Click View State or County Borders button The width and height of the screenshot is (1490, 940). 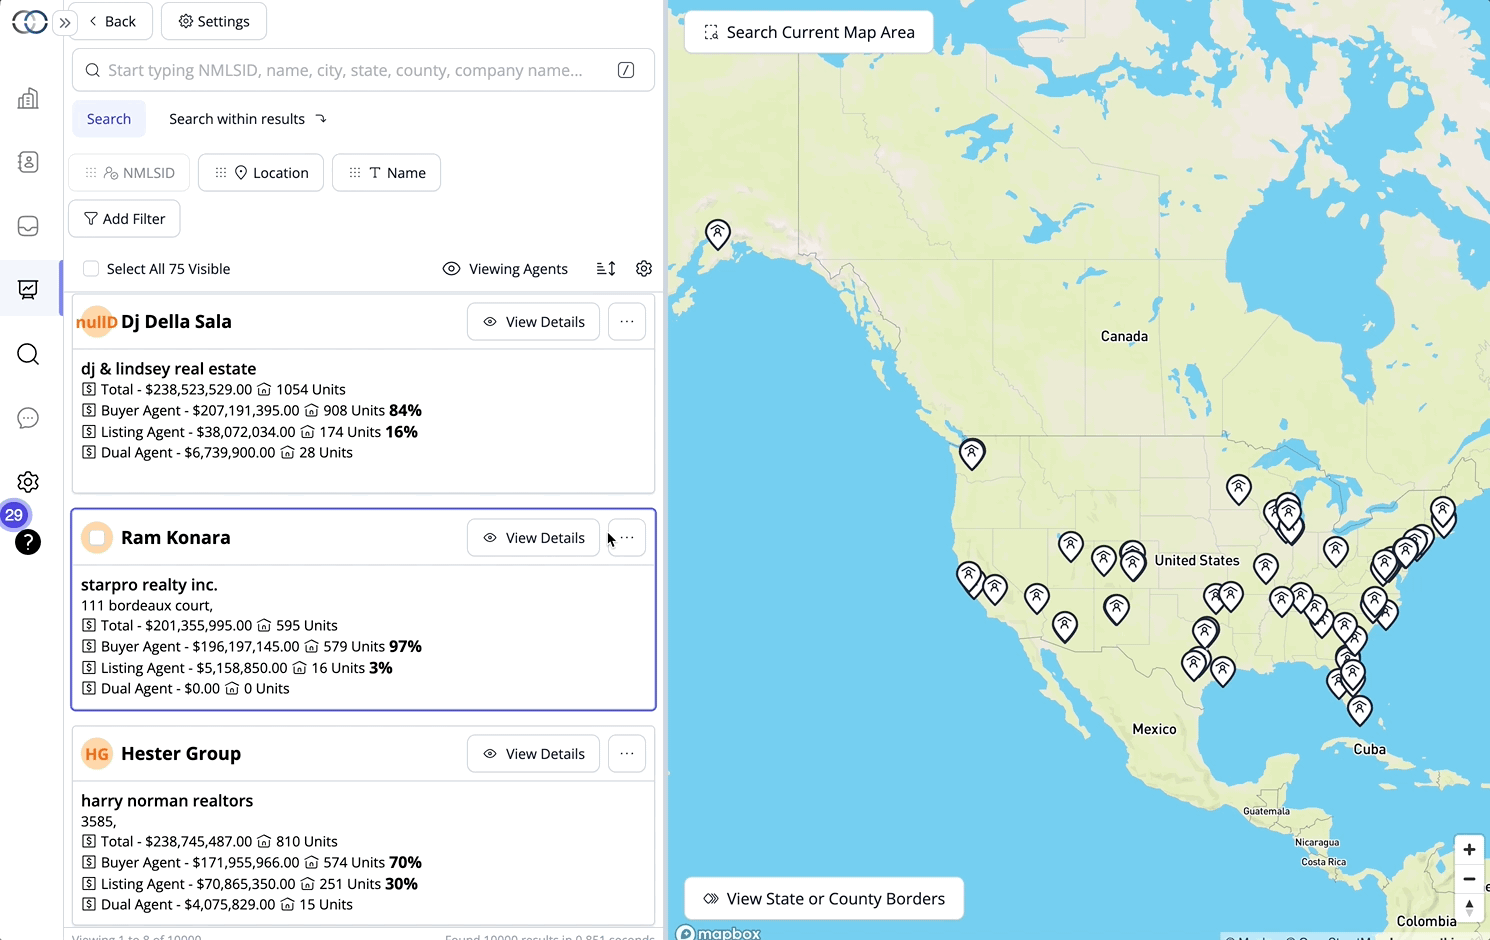coord(823,898)
